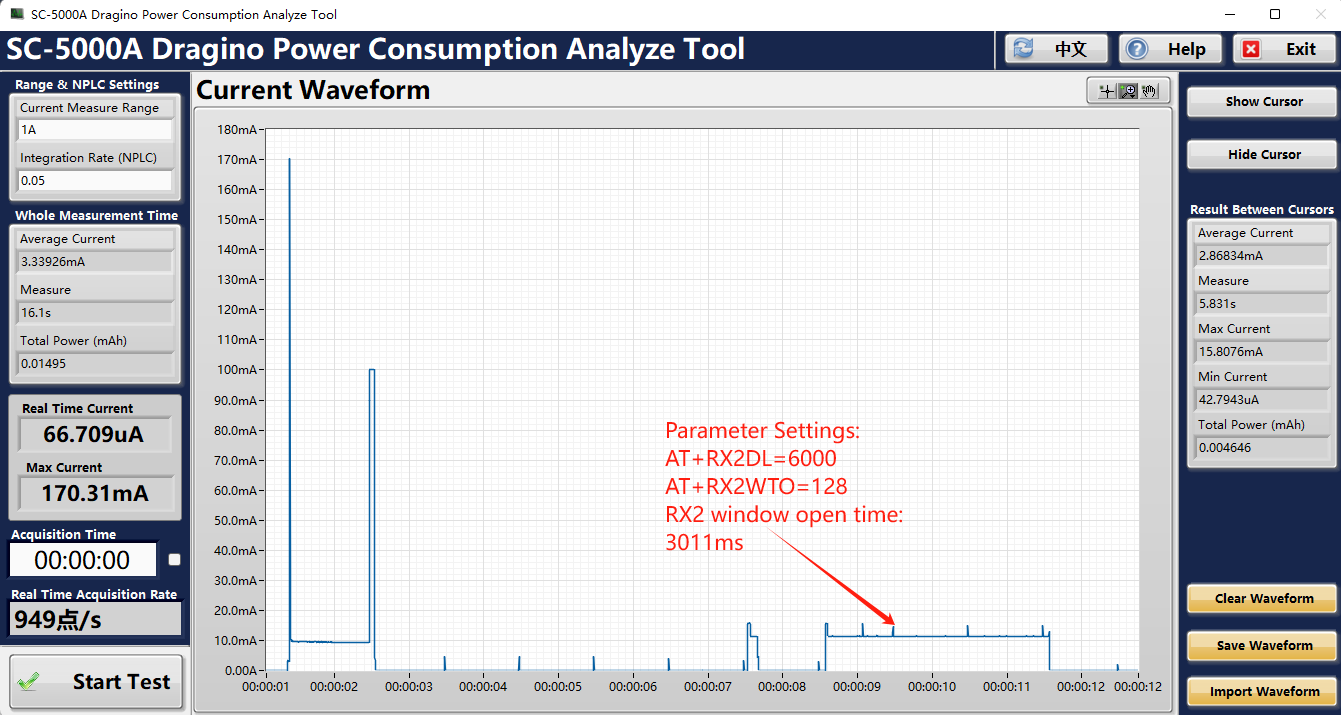Click the green checkmark icon on Start Test
1341x715 pixels.
tap(28, 682)
